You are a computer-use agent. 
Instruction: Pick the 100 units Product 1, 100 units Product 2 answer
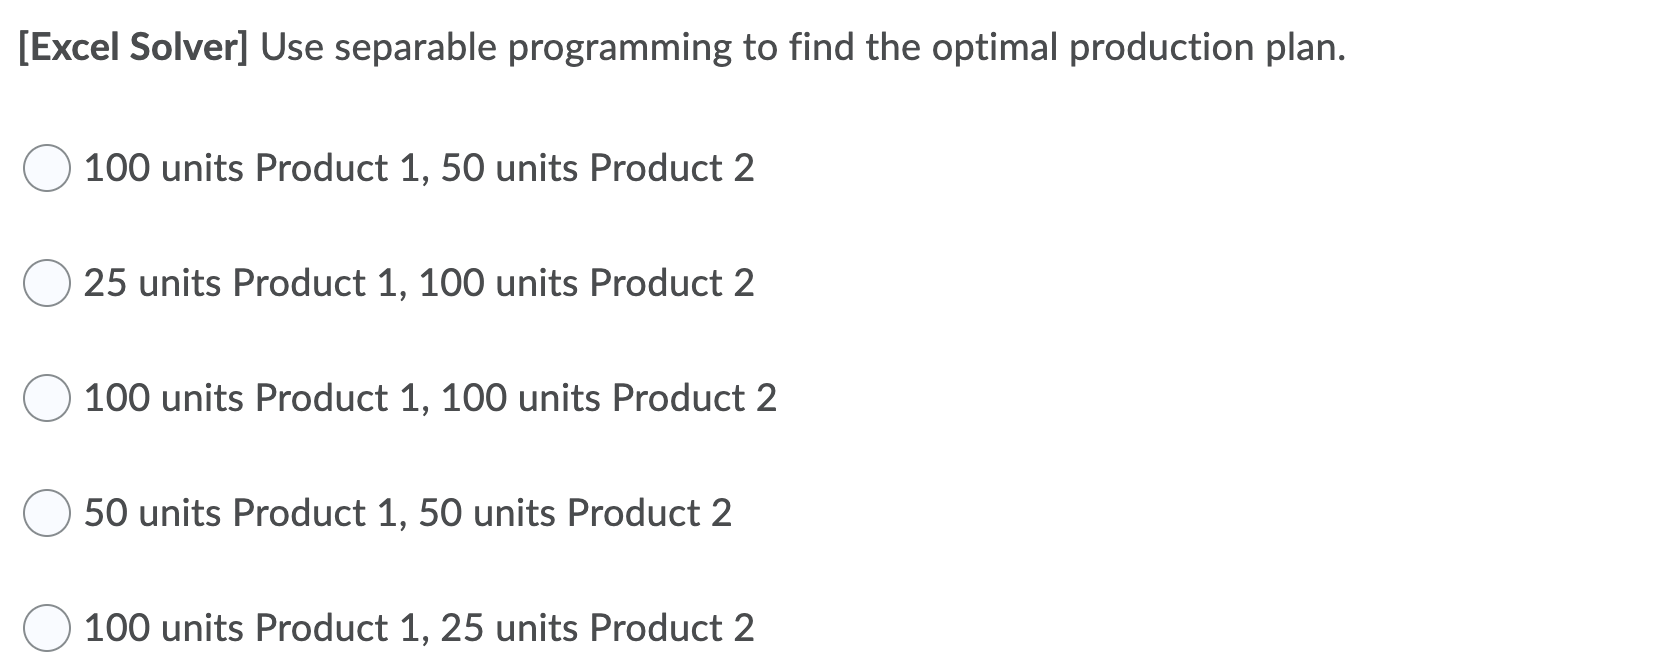pos(45,399)
